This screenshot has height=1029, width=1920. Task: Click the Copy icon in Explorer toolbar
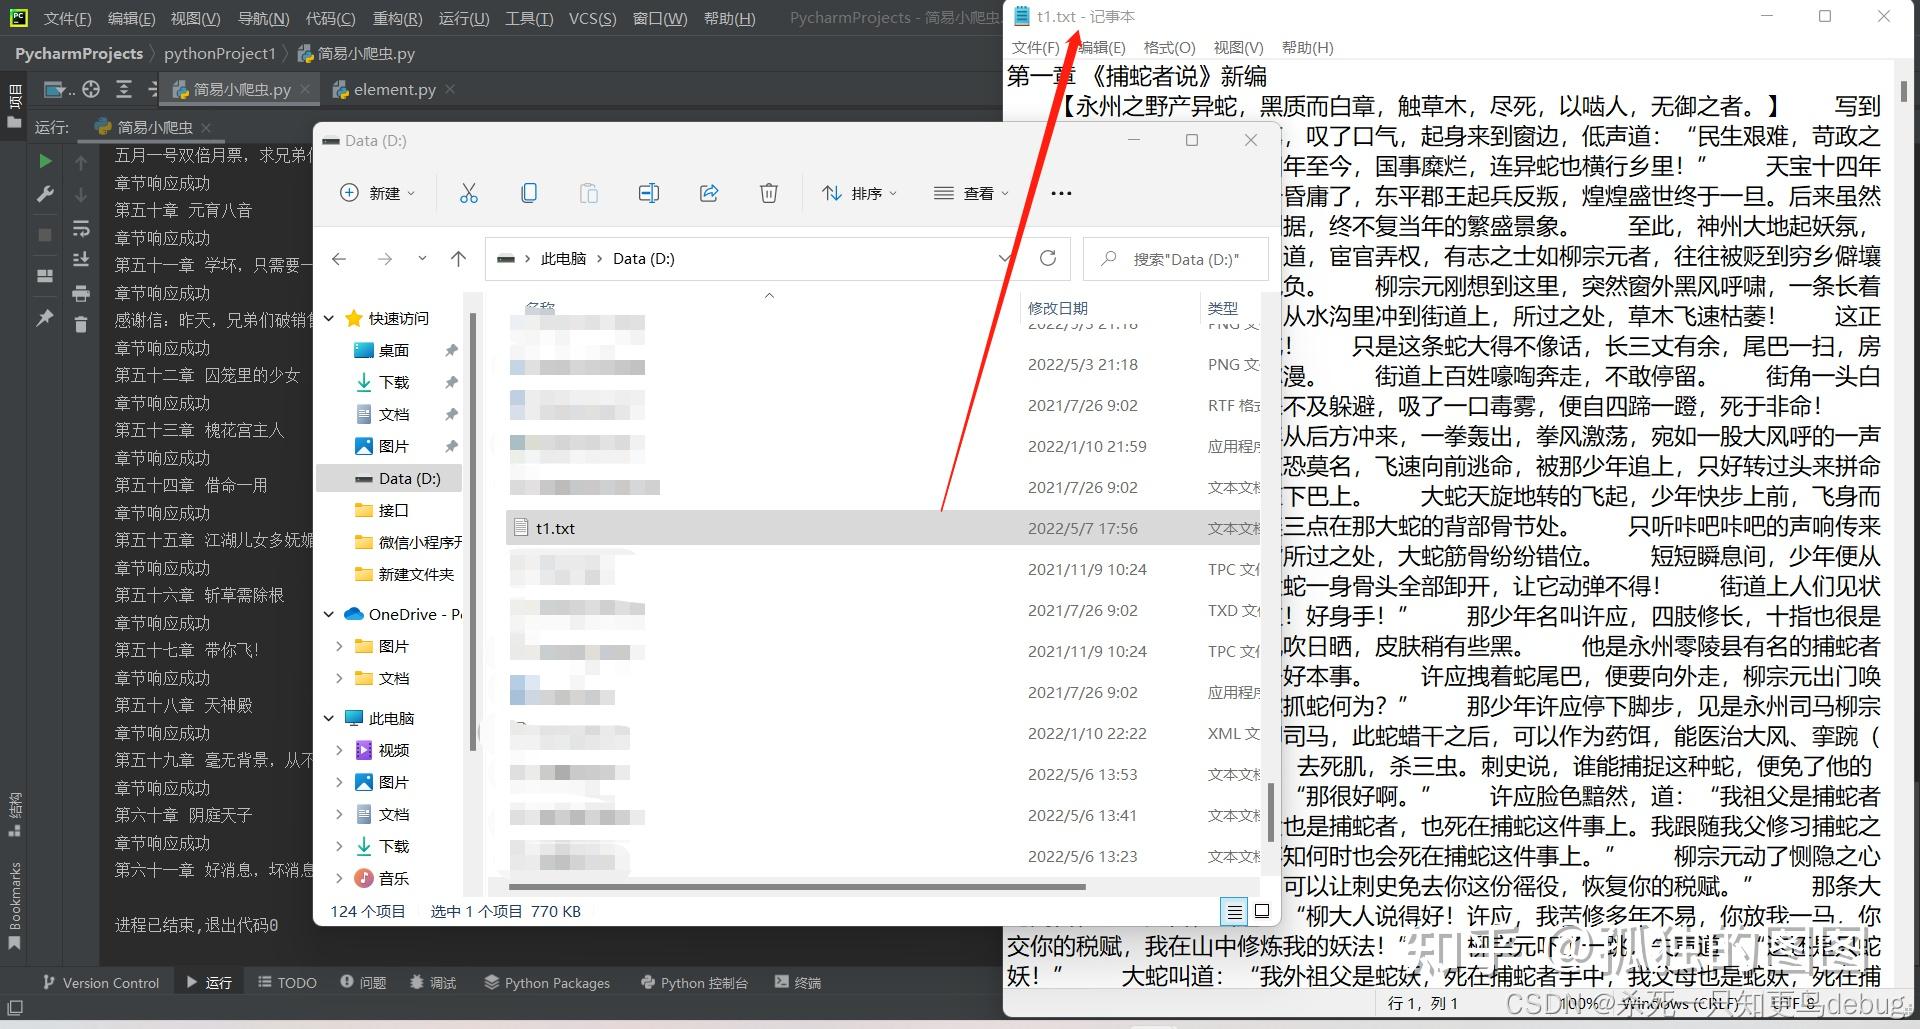point(529,193)
